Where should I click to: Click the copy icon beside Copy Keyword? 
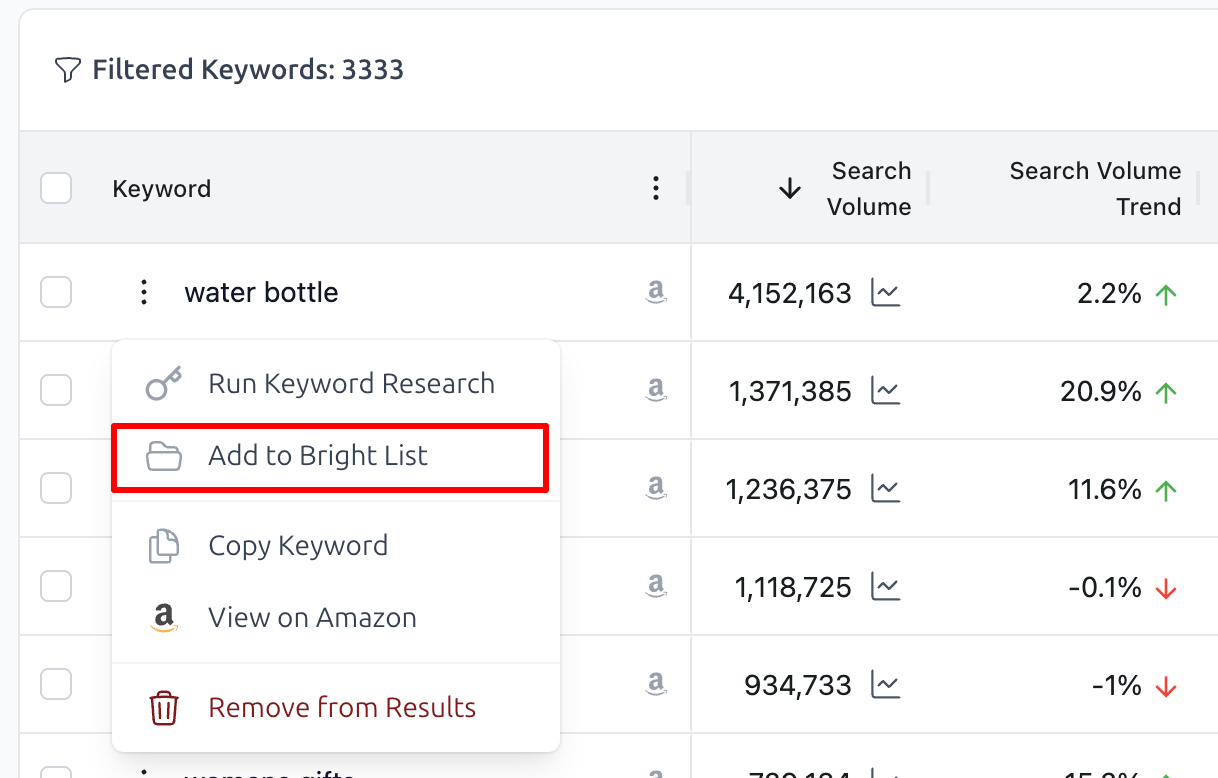pyautogui.click(x=164, y=545)
